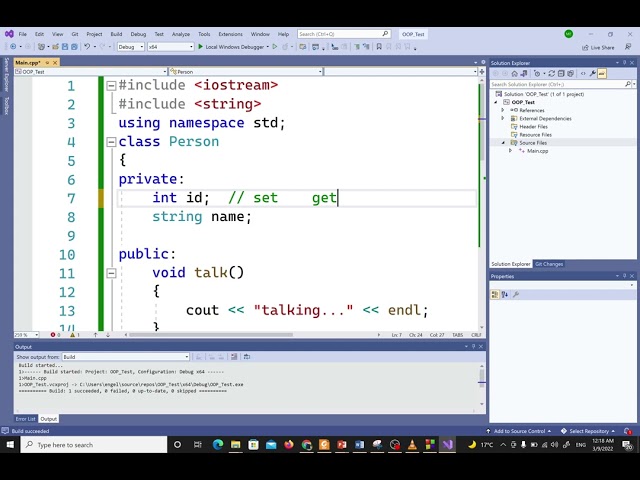
Task: Click View Code angle-brackets icon
Action: click(583, 73)
